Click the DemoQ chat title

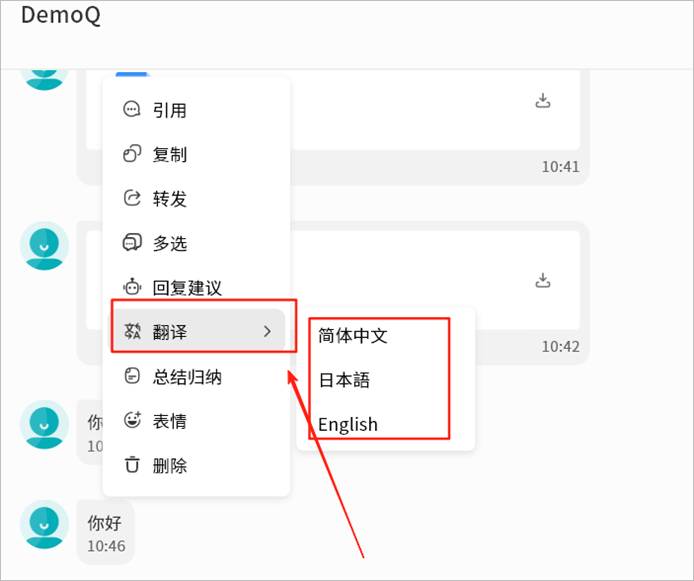tap(61, 16)
